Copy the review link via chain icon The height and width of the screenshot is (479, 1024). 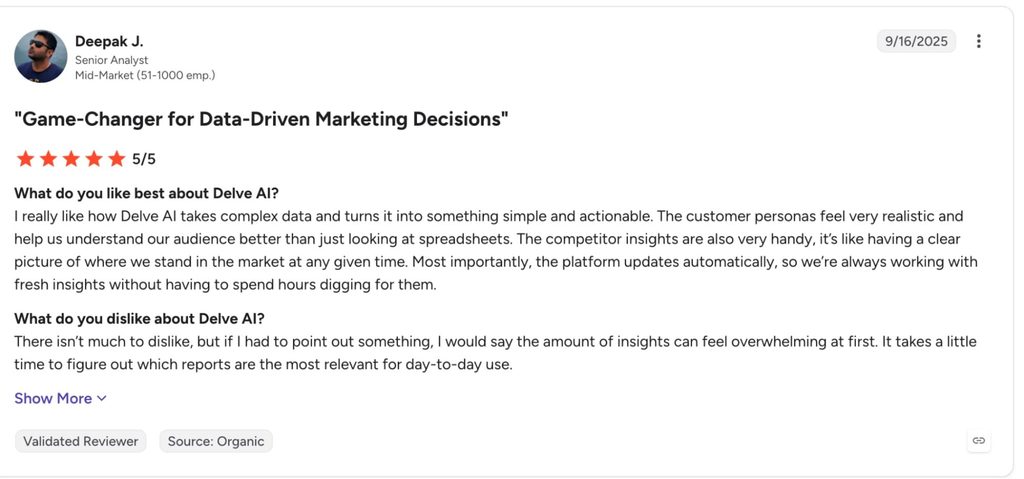click(x=978, y=440)
